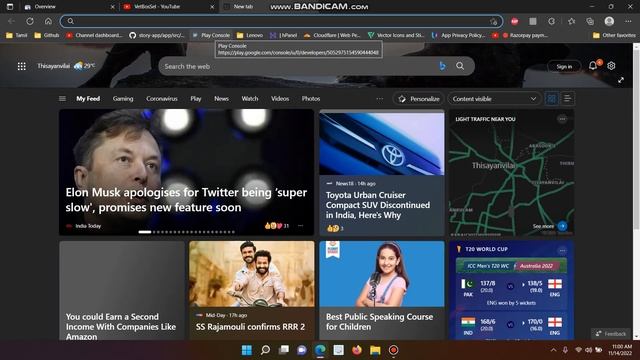This screenshot has height=360, width=640.
Task: Select the Gaming feed category
Action: coord(123,98)
